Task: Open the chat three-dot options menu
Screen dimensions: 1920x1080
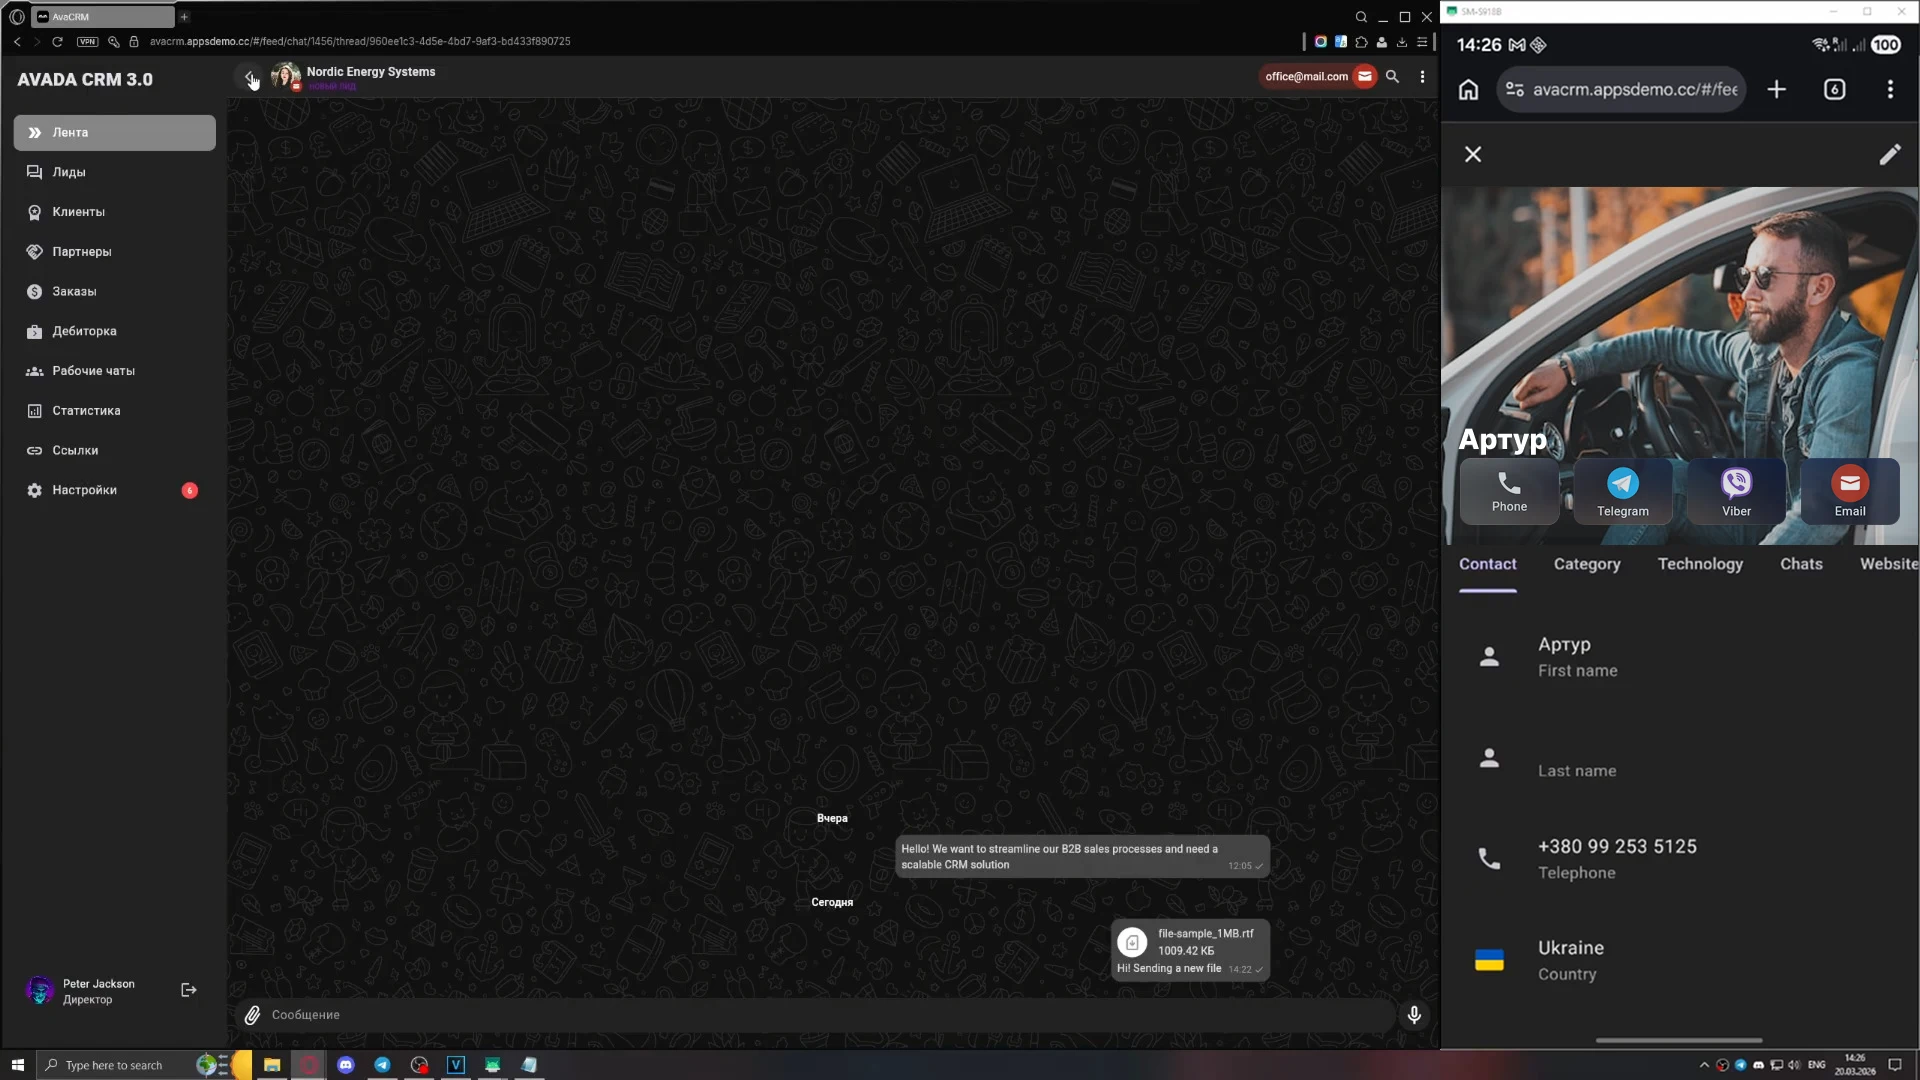Action: point(1422,76)
